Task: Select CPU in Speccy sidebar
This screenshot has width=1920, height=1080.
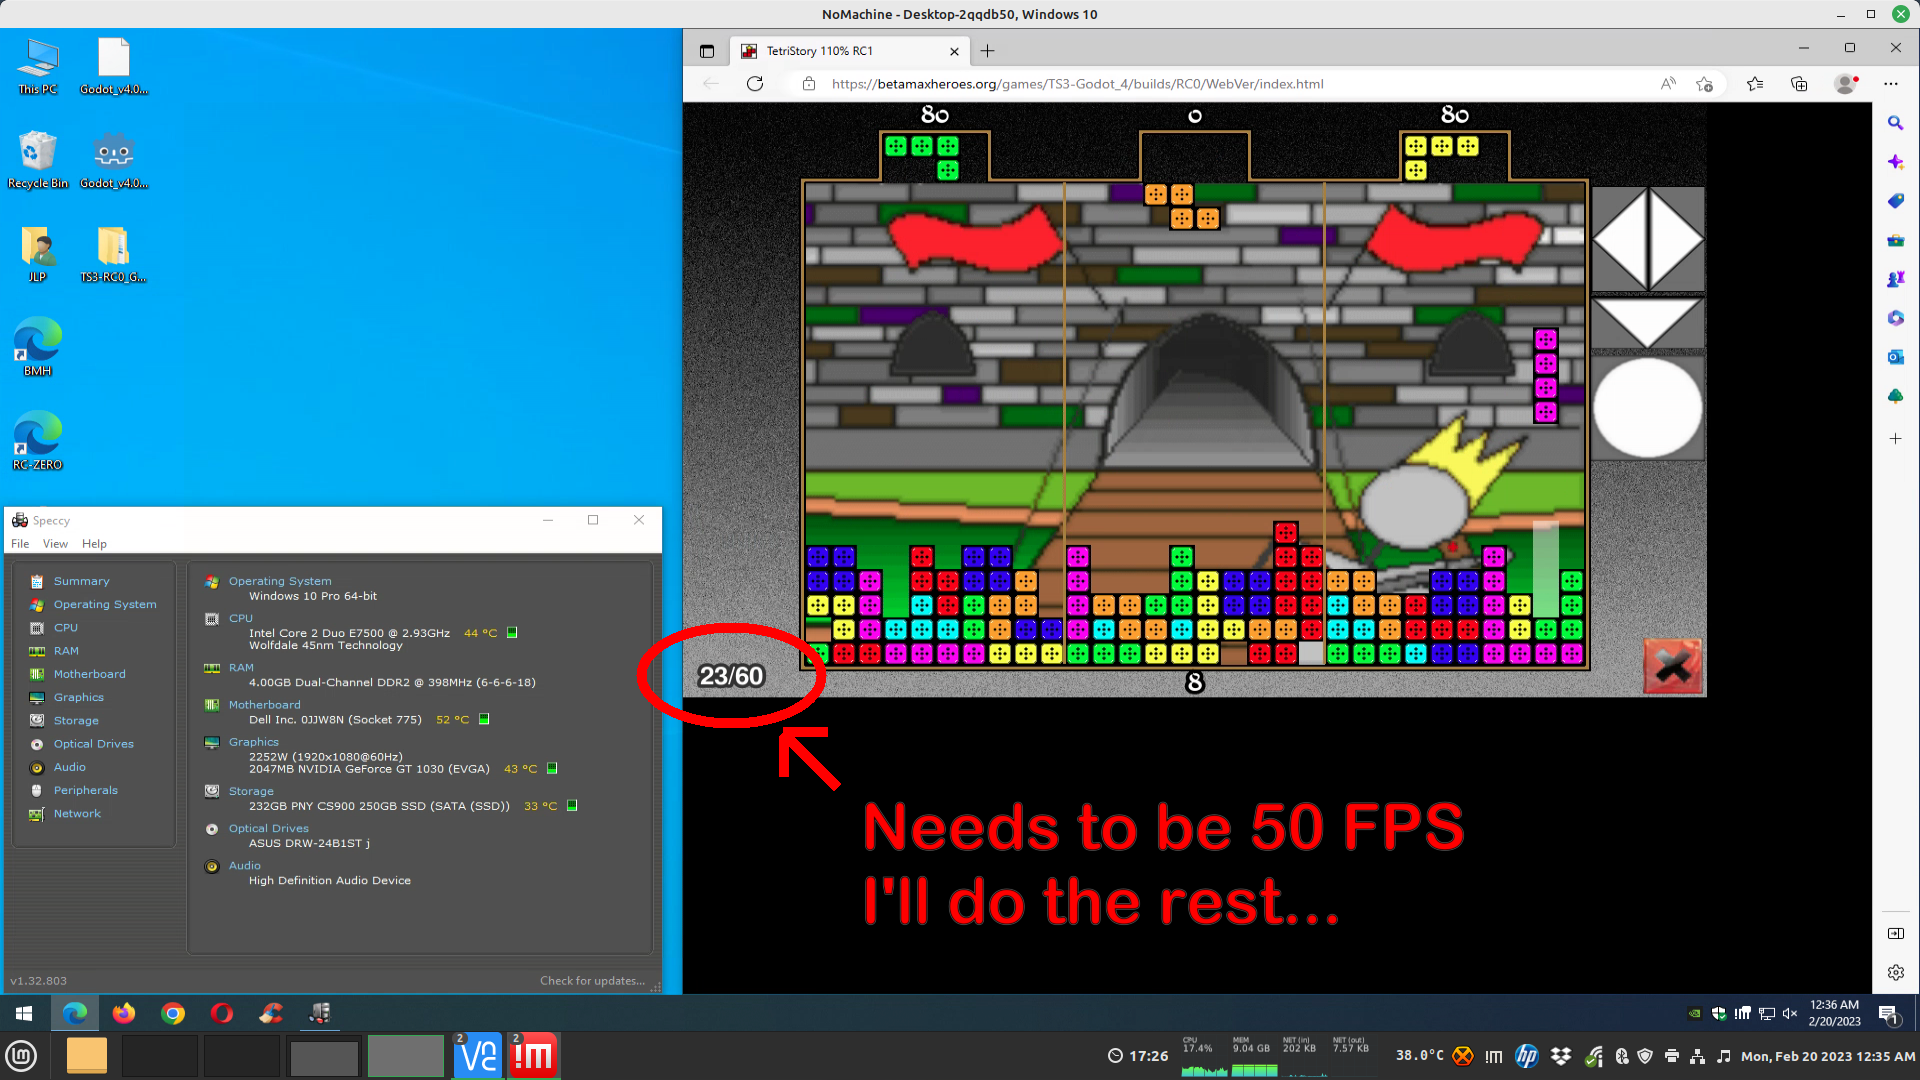Action: (66, 628)
